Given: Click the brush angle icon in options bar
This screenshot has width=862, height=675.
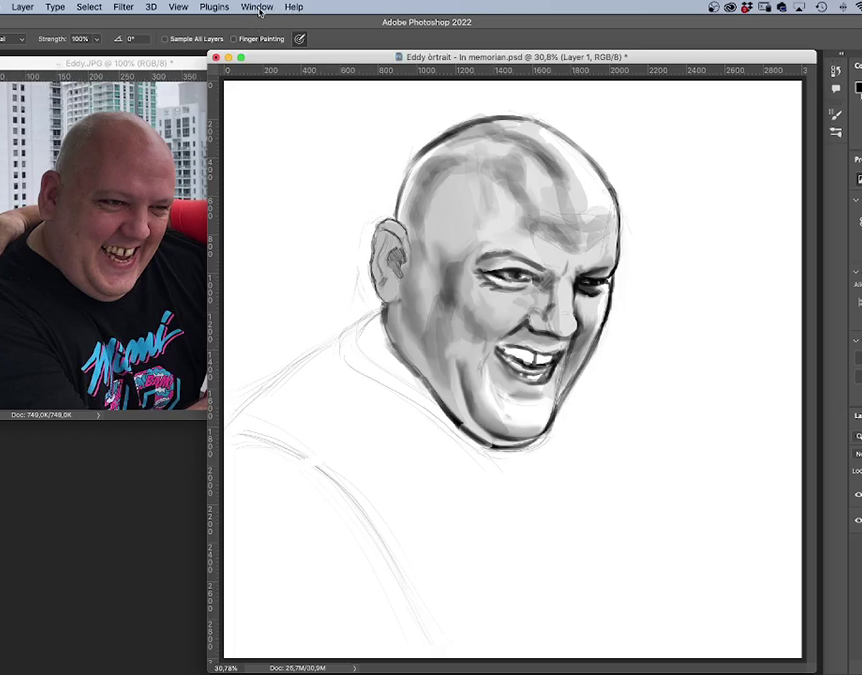Looking at the screenshot, I should point(118,39).
